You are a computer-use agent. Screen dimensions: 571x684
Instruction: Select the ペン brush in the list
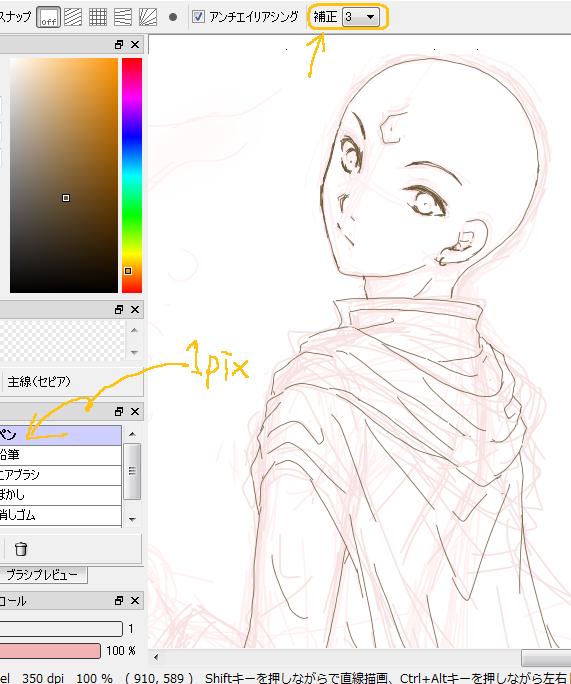point(61,435)
